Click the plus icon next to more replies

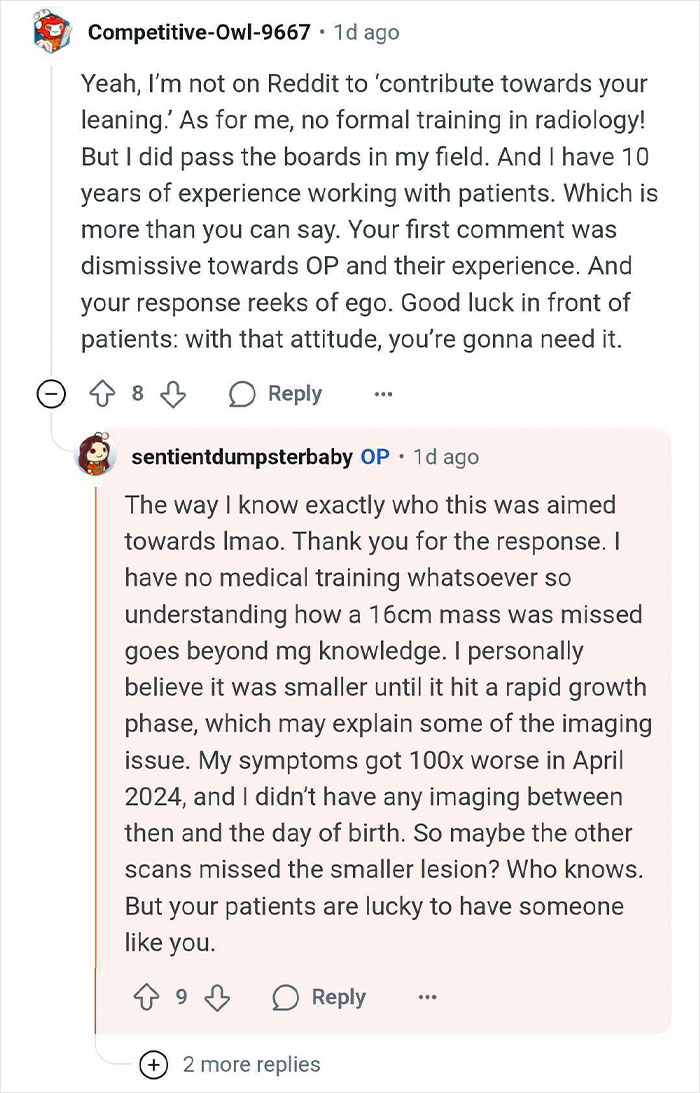click(x=154, y=1066)
